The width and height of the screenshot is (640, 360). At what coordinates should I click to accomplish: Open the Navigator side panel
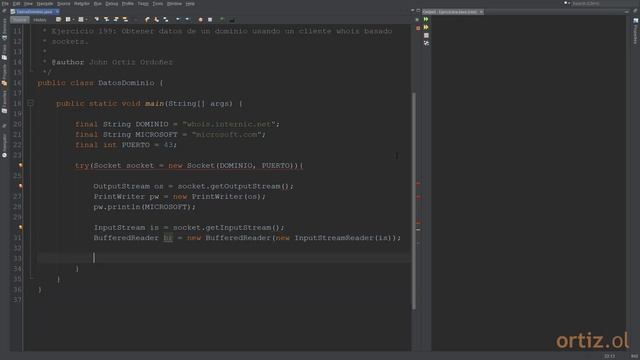click(4, 146)
